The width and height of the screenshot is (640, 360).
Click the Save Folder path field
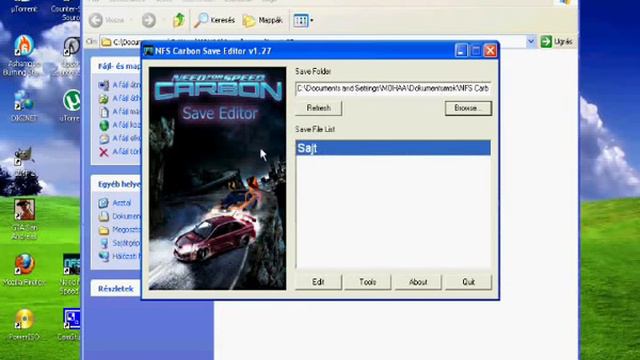pyautogui.click(x=393, y=88)
